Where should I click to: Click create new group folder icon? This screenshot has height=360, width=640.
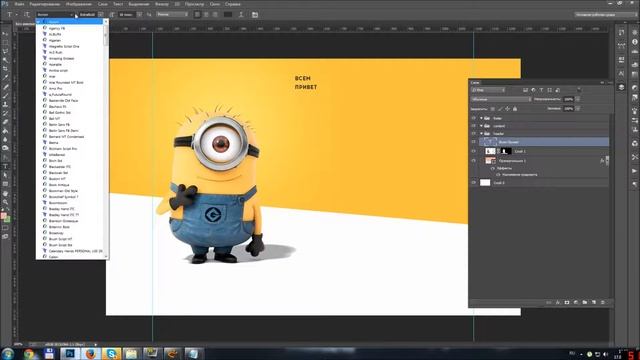(x=584, y=302)
